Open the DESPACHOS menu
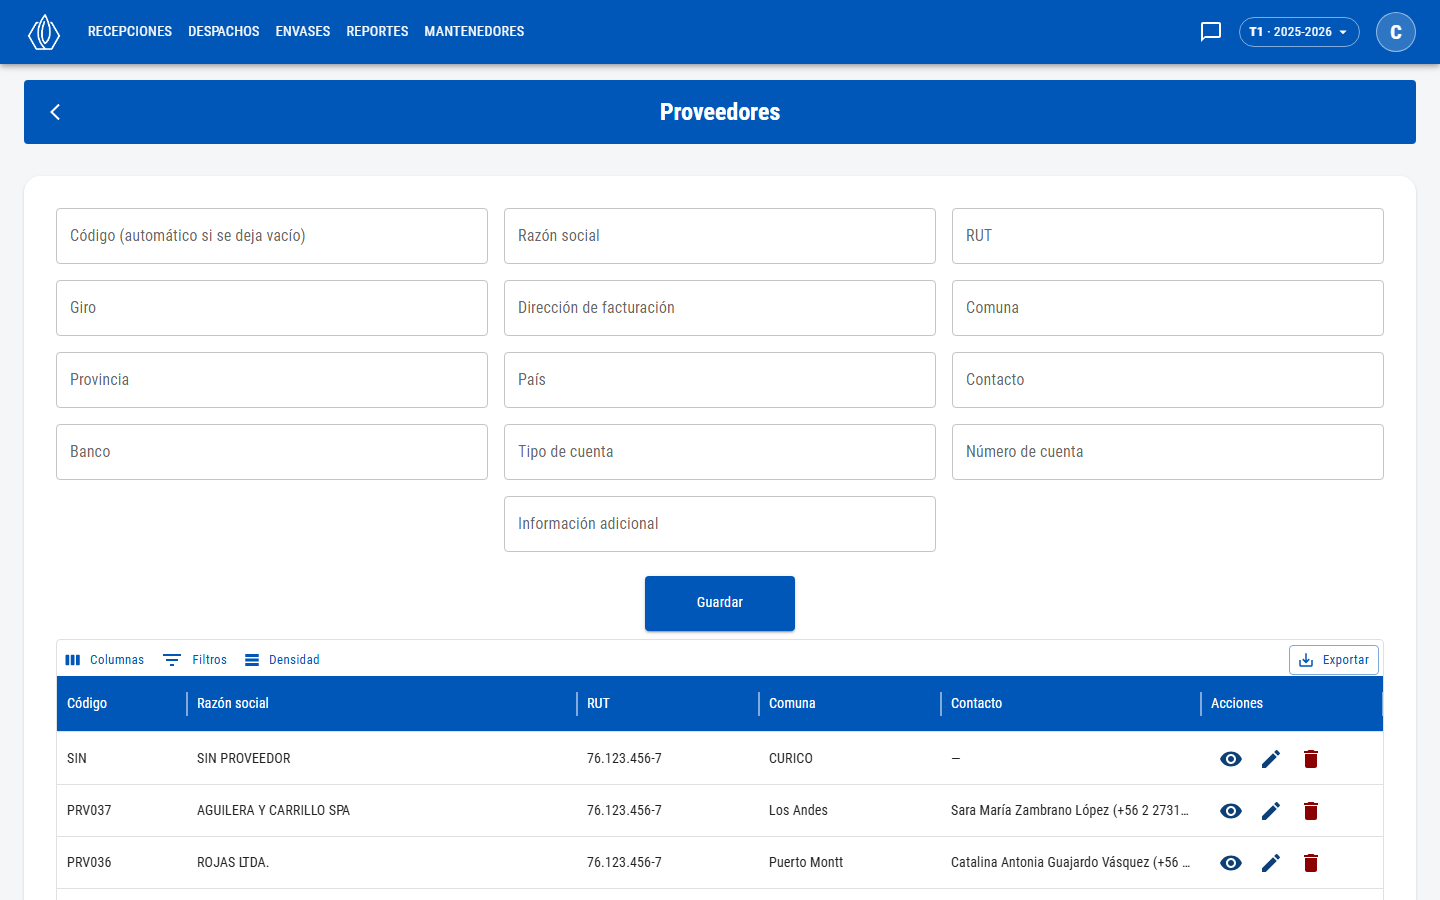Screen dimensions: 1440x900 pos(224,32)
